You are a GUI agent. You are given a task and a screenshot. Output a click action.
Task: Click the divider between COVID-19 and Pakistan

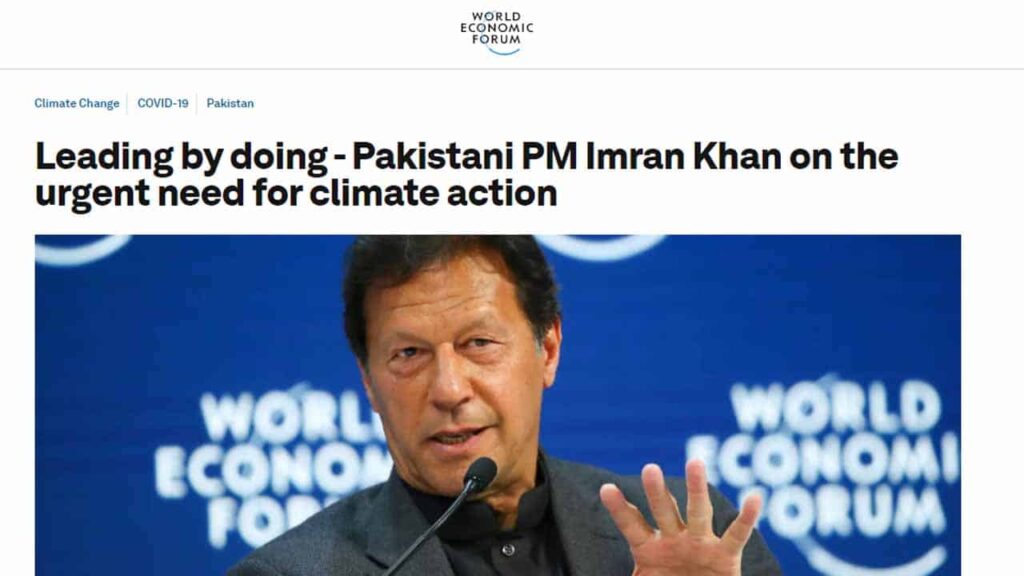point(197,103)
